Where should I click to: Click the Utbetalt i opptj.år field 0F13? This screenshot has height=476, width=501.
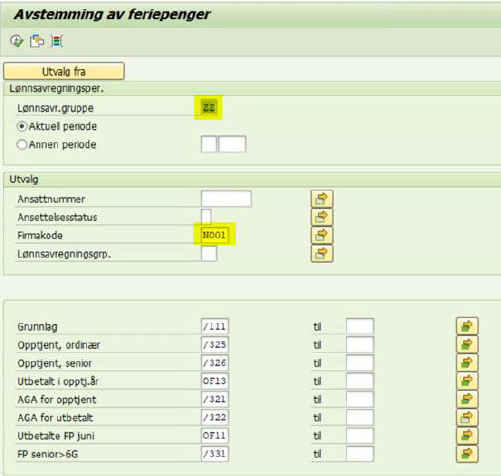215,381
